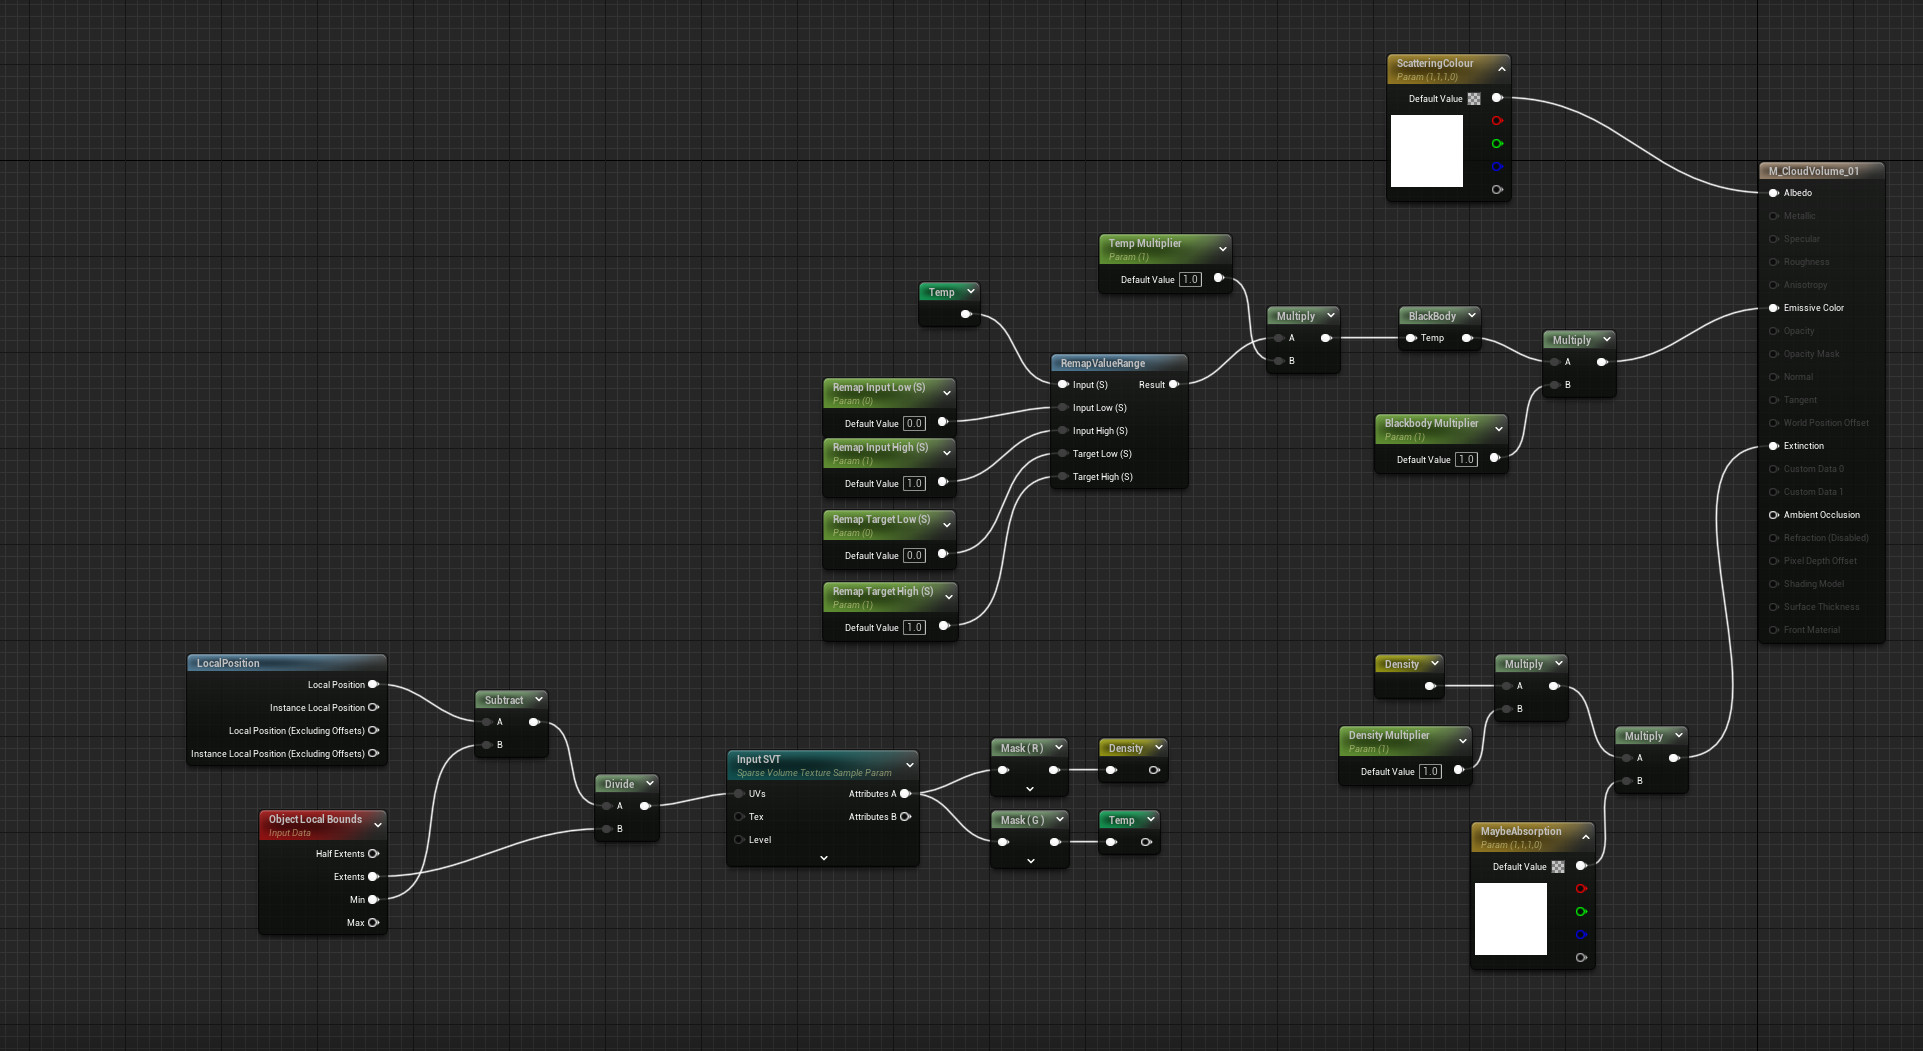This screenshot has height=1051, width=1923.
Task: Select the RemapValueRange node title
Action: click(1103, 363)
